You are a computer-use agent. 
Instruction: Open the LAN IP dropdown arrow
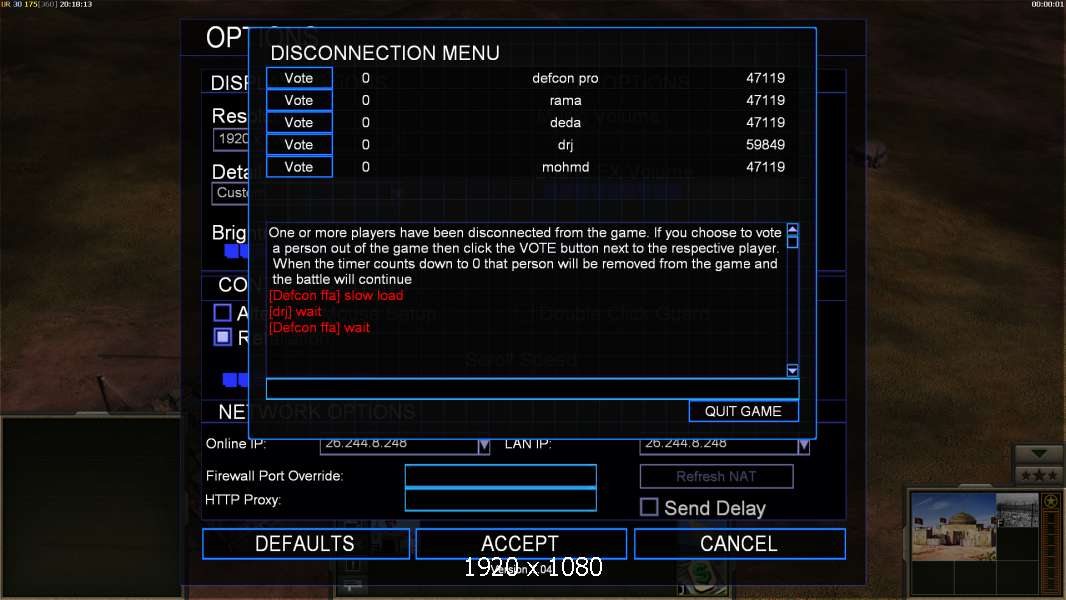click(804, 446)
